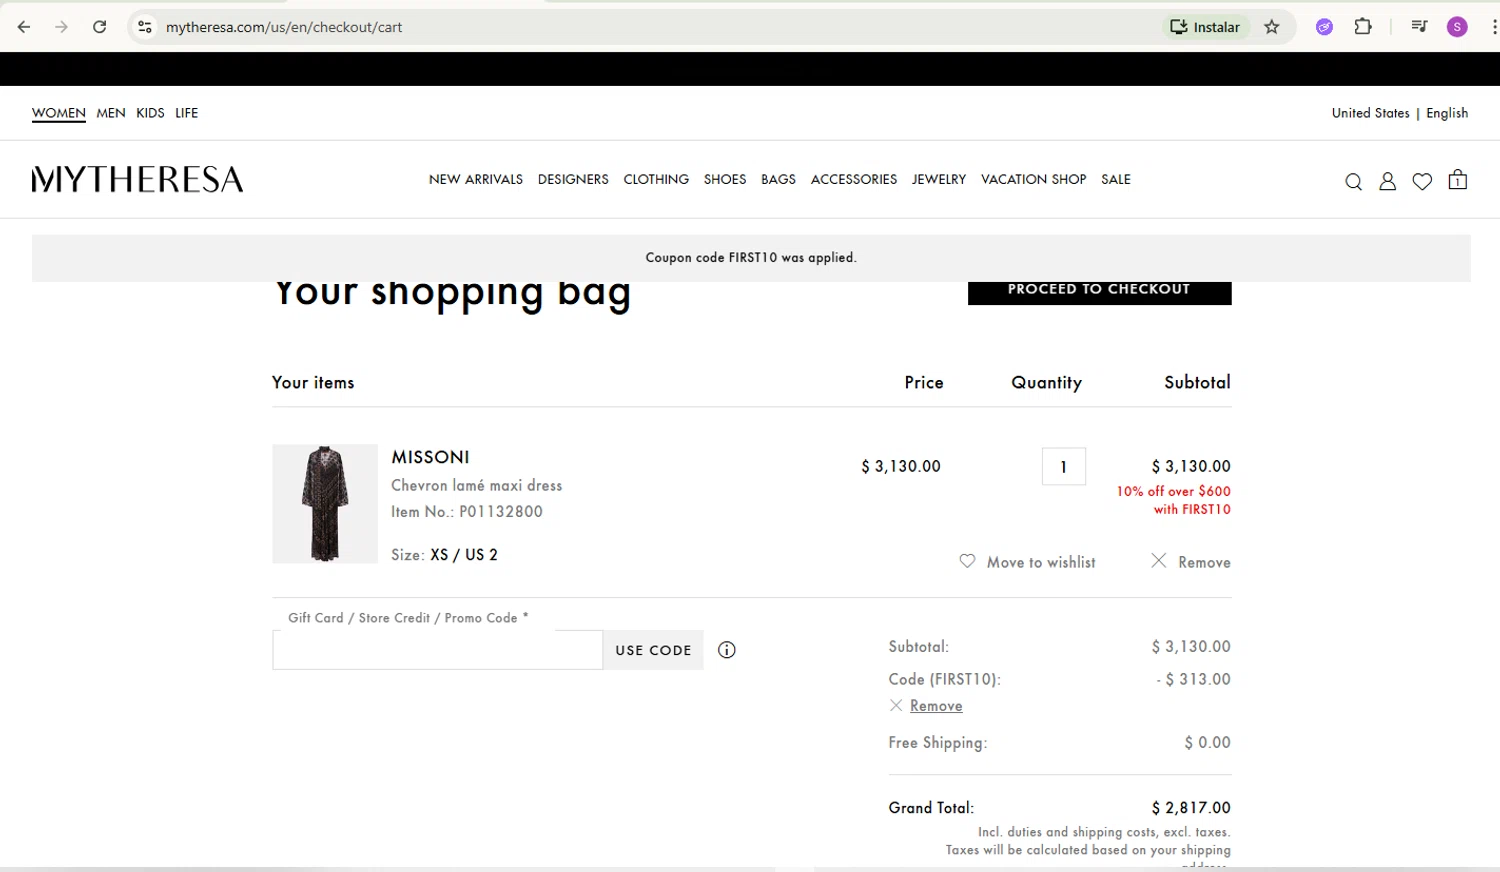Open SHOES menu
Viewport: 1500px width, 872px height.
pos(725,179)
